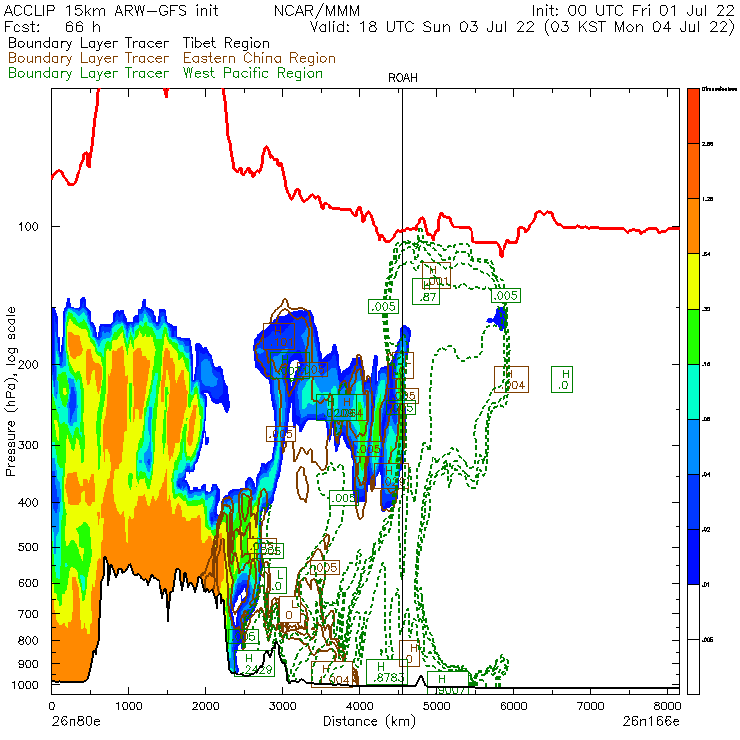
Task: Select the black Boundary Layer Tracer legend text
Action: click(x=88, y=43)
